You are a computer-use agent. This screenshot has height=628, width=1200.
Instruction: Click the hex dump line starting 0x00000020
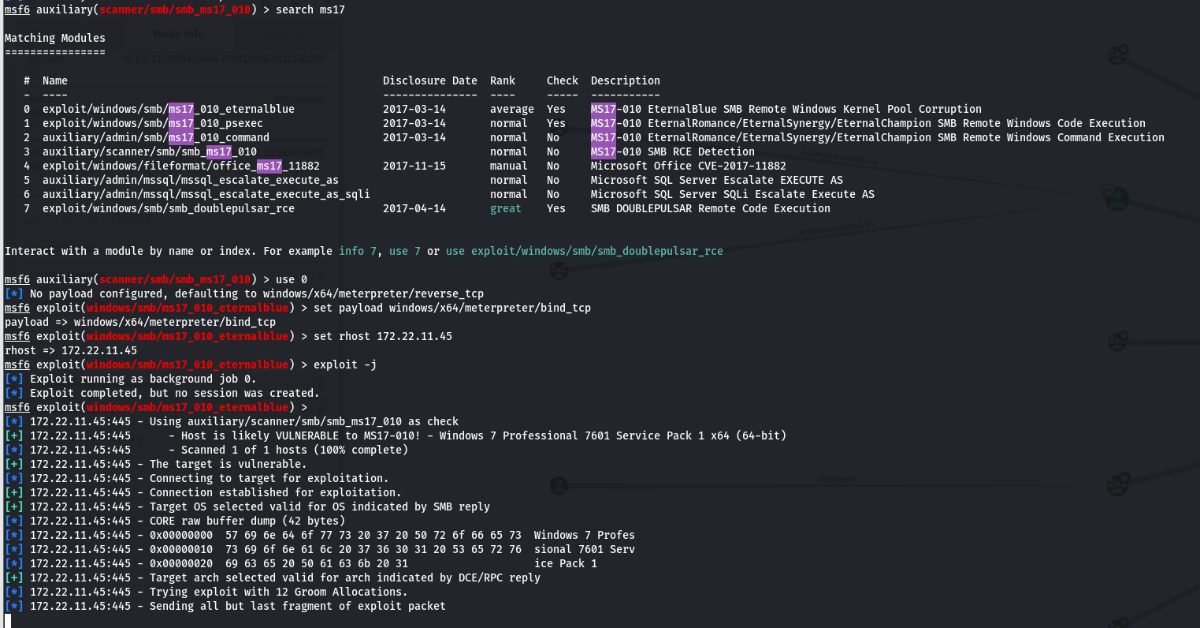tap(301, 564)
